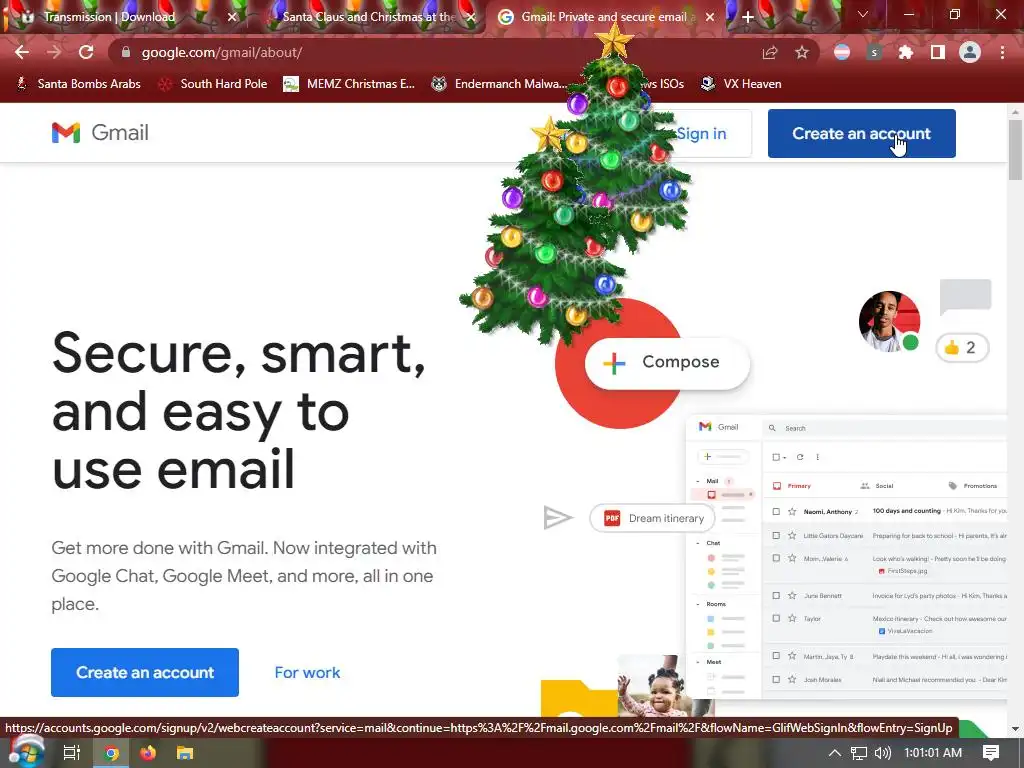Open MEMZ Christmas bookmark
The width and height of the screenshot is (1024, 768).
pos(349,84)
